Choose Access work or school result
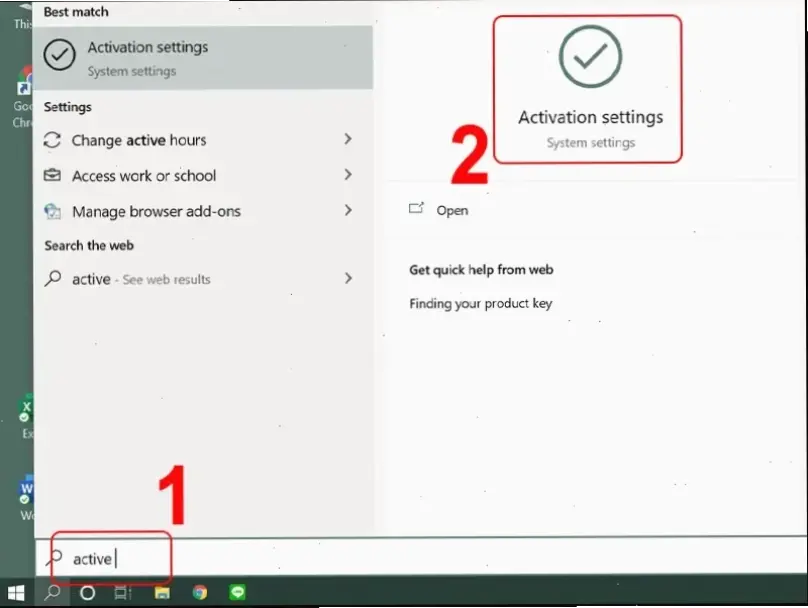 click(x=143, y=176)
